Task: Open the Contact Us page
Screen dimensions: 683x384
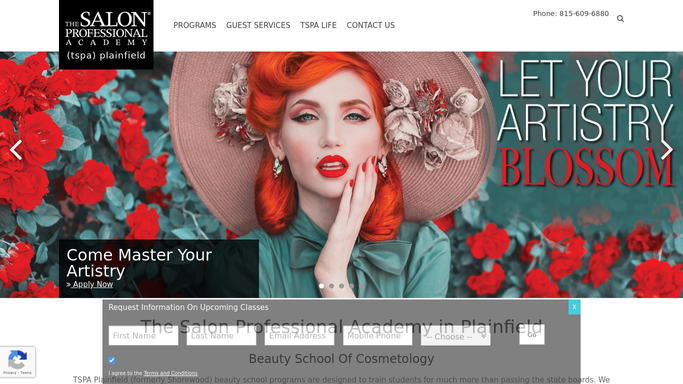Action: coord(371,25)
